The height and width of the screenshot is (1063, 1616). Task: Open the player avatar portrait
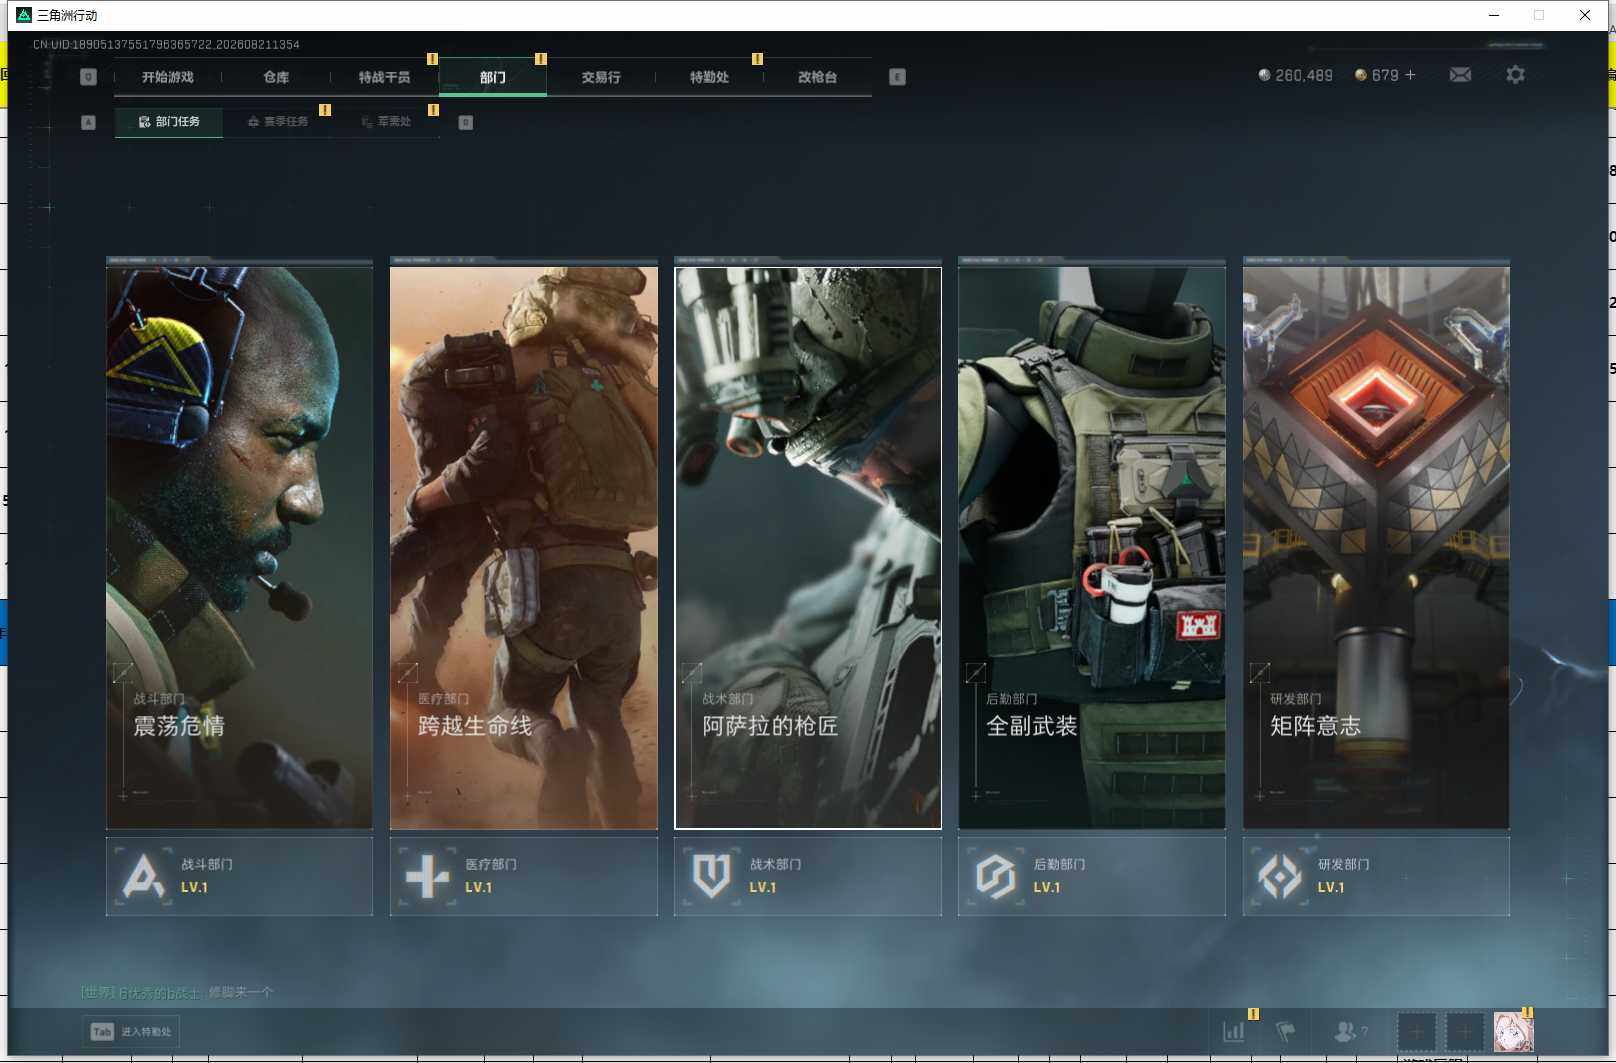point(1513,1031)
